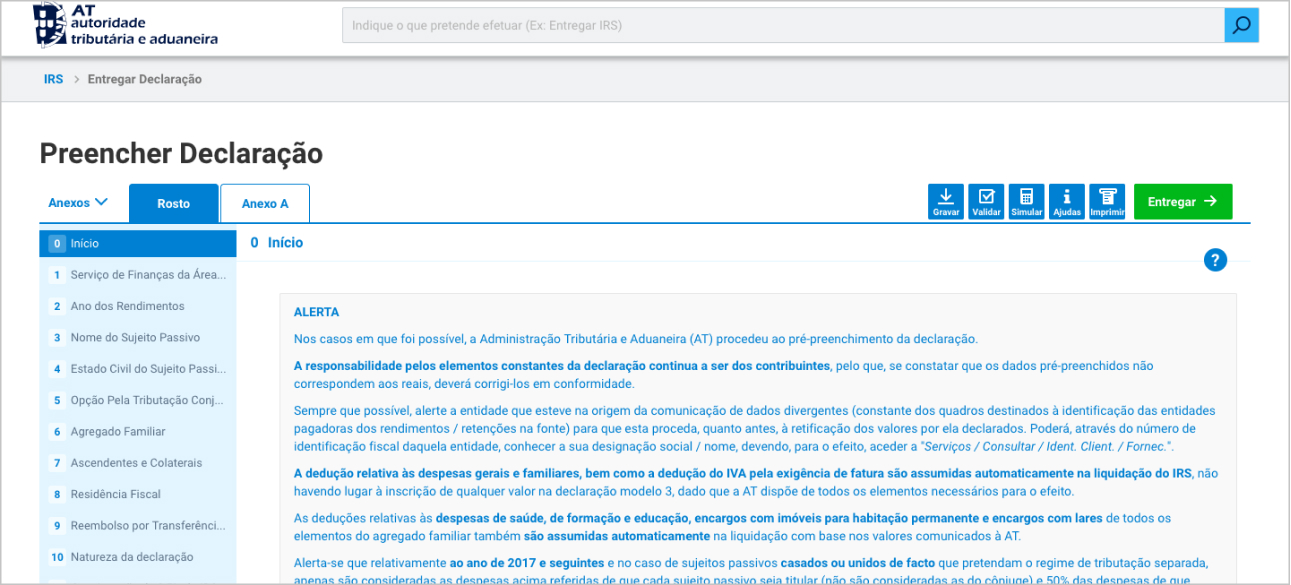Click the Imprimir printer icon
This screenshot has width=1291, height=585.
point(1107,201)
